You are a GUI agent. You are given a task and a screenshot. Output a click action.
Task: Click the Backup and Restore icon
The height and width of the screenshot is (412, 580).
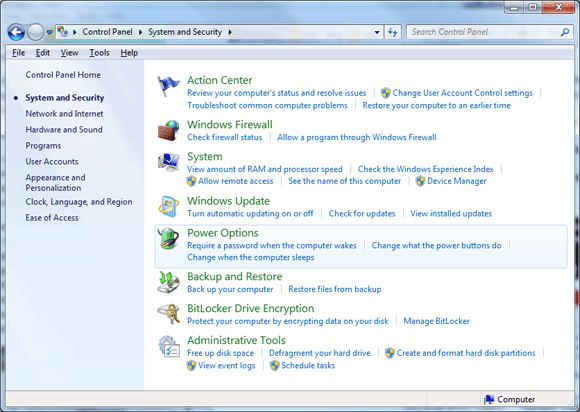pyautogui.click(x=168, y=282)
